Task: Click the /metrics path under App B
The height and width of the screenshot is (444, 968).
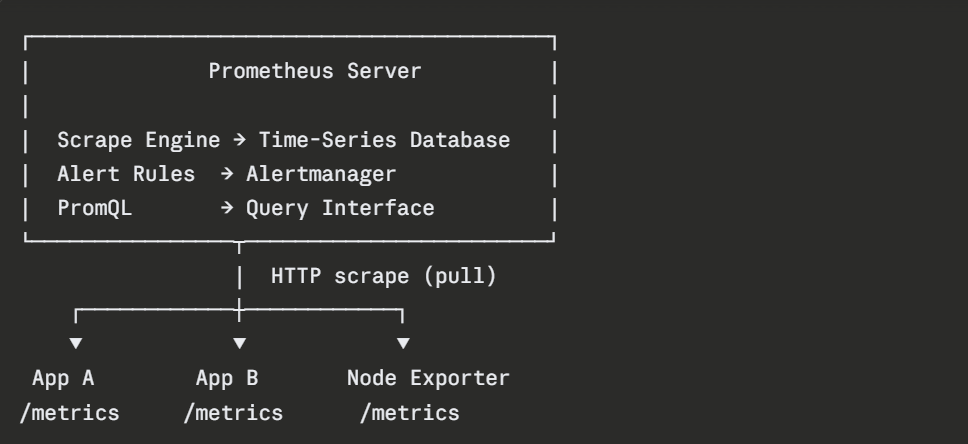Action: click(x=233, y=413)
